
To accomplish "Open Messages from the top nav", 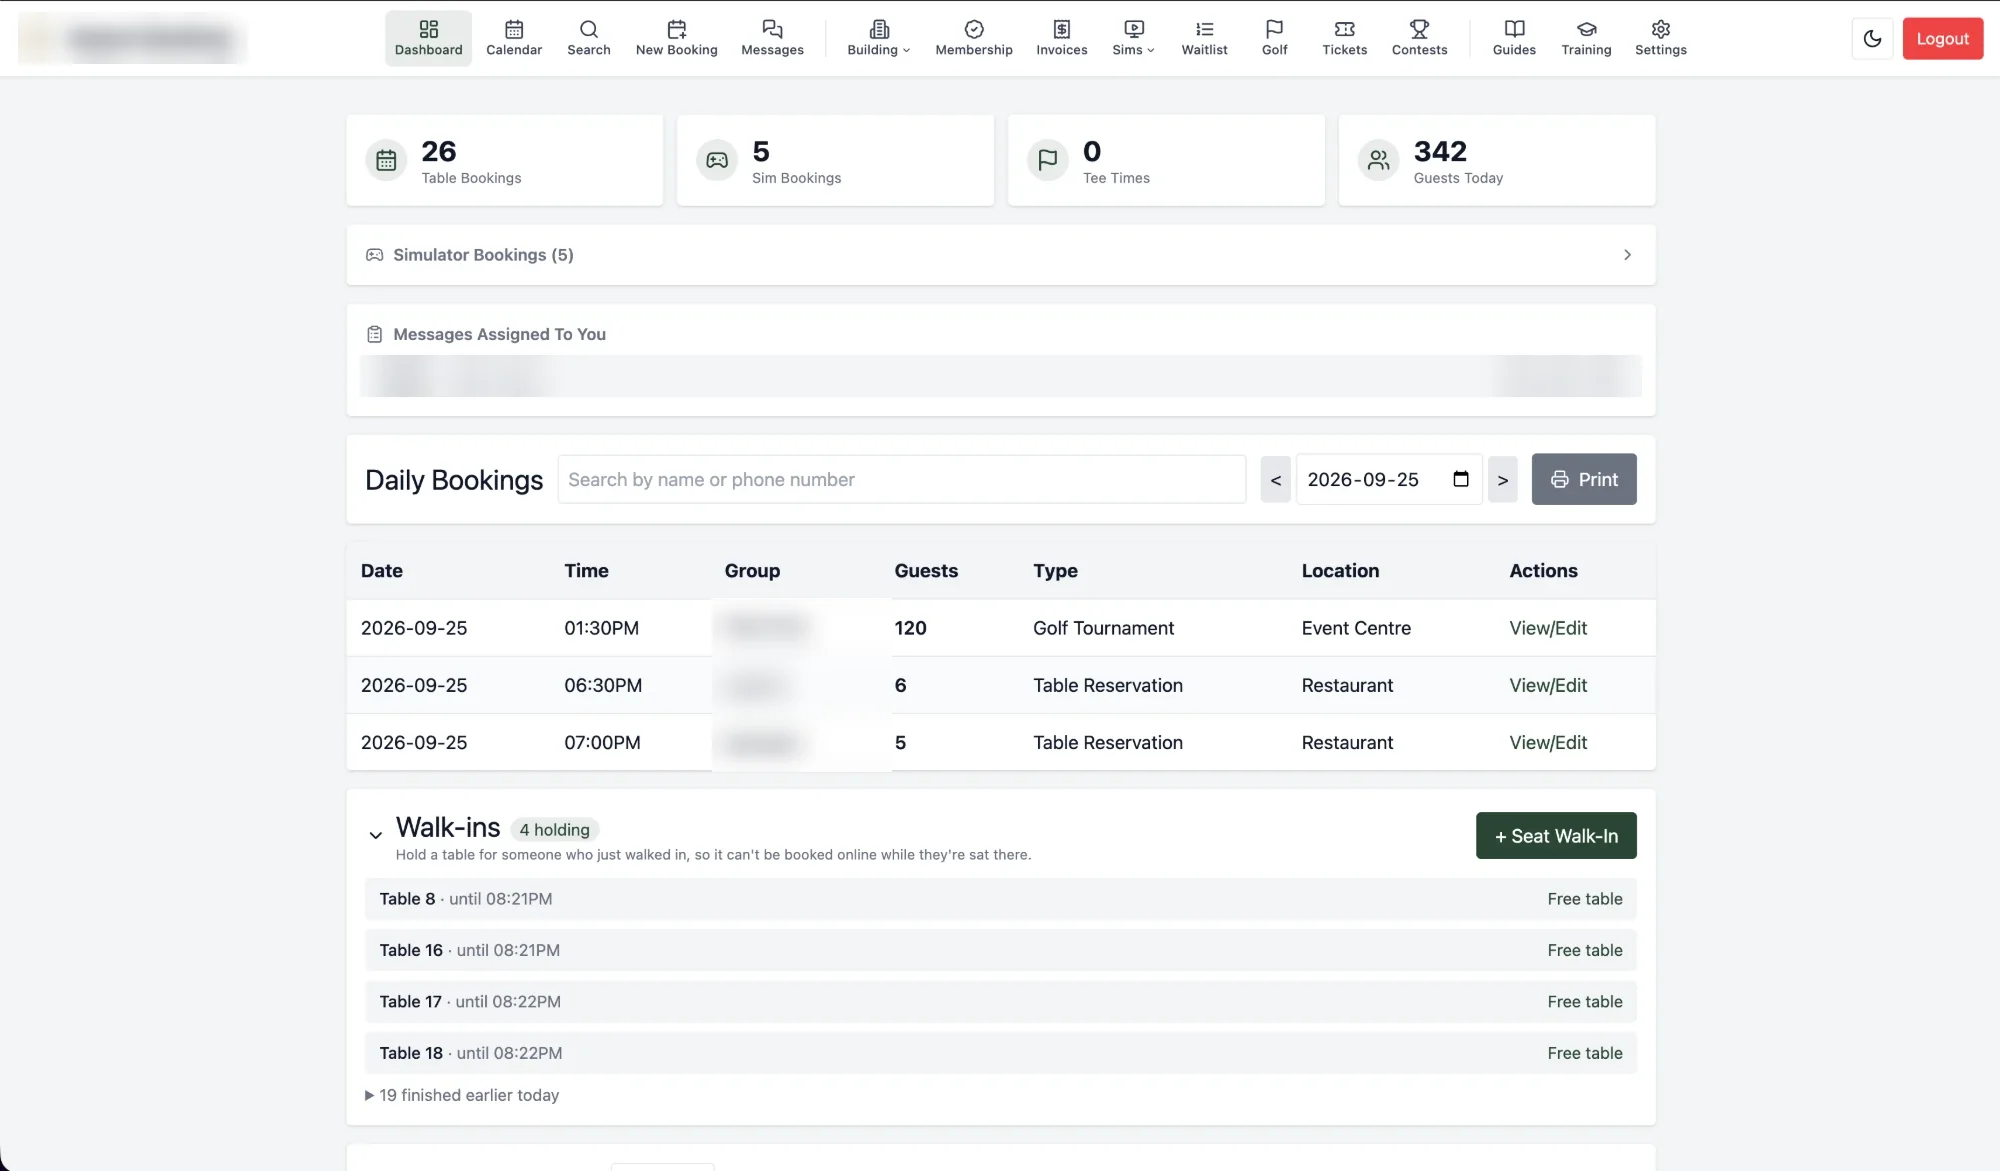I will pyautogui.click(x=772, y=39).
